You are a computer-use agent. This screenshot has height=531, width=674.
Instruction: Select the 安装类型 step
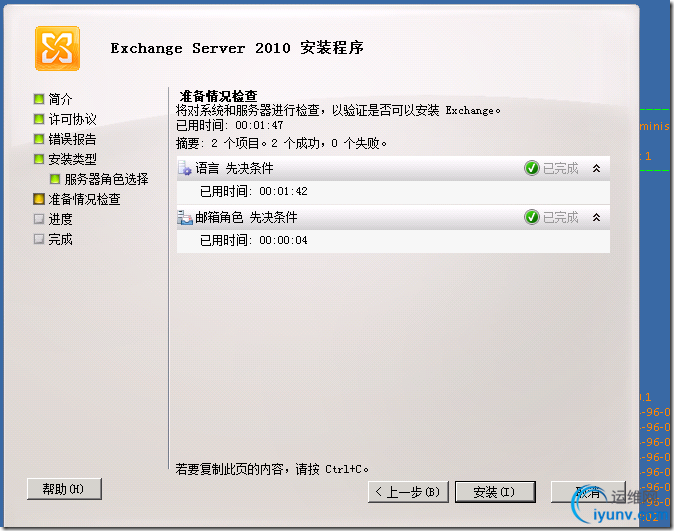[x=72, y=160]
